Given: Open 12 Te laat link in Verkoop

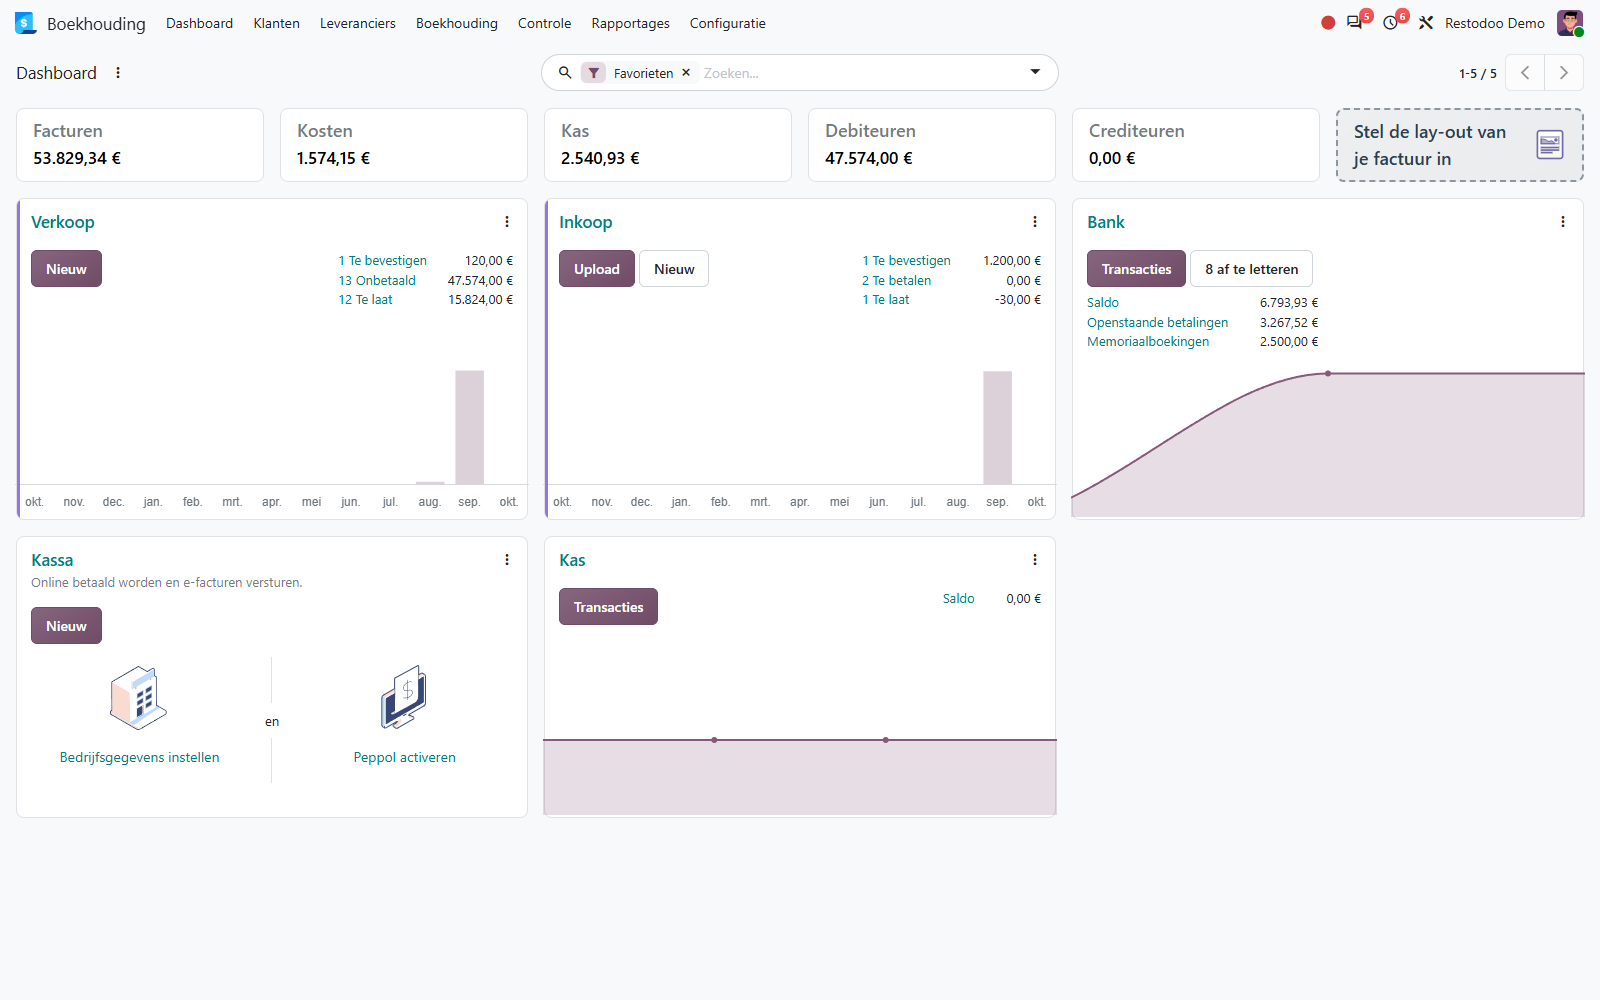Looking at the screenshot, I should [x=365, y=300].
